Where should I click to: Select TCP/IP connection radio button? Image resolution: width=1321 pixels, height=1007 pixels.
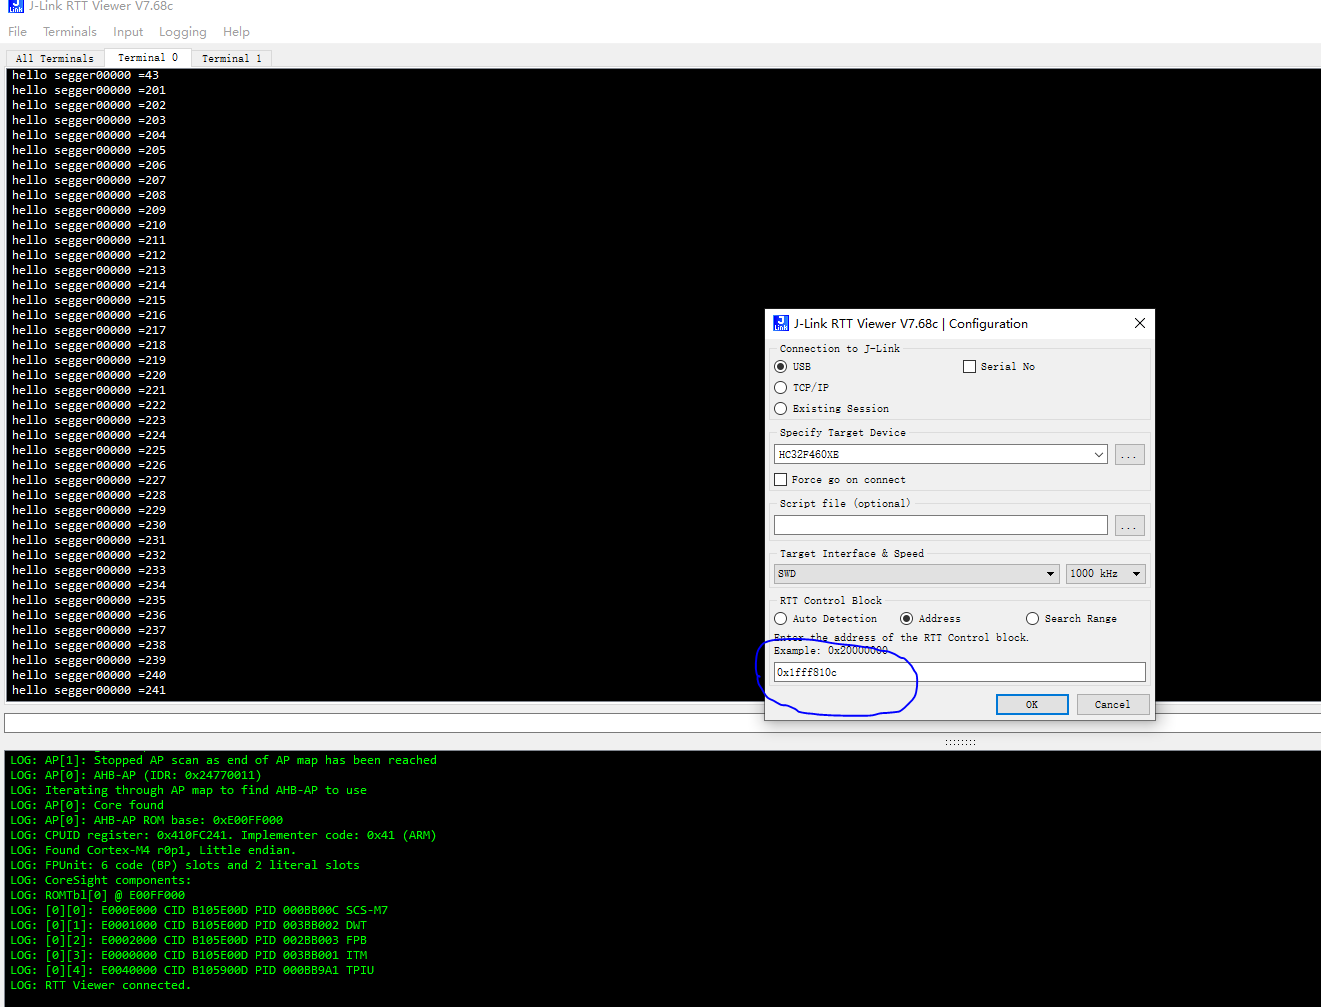(x=780, y=387)
